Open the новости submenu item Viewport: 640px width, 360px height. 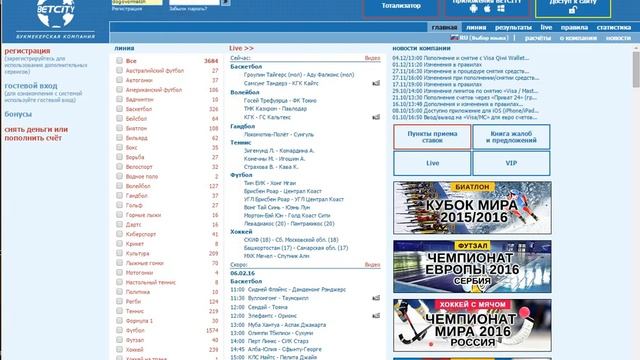pyautogui.click(x=618, y=38)
